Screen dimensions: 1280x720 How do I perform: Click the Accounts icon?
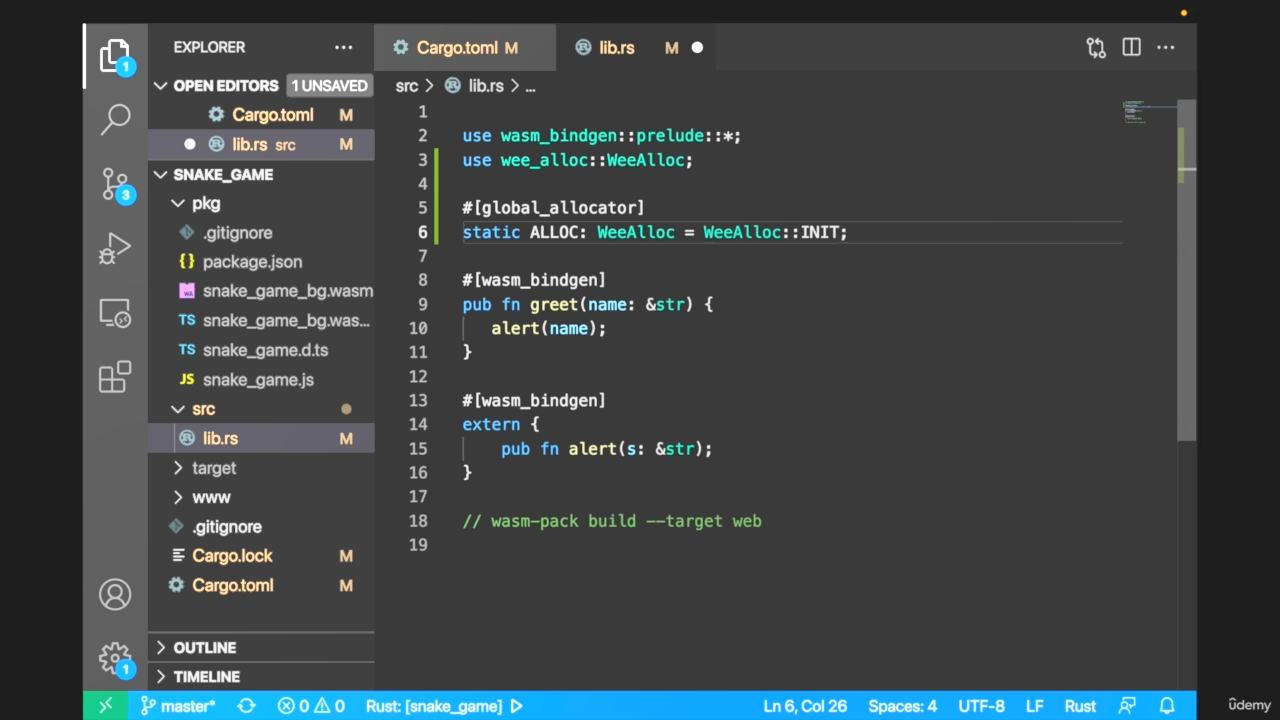[x=115, y=595]
